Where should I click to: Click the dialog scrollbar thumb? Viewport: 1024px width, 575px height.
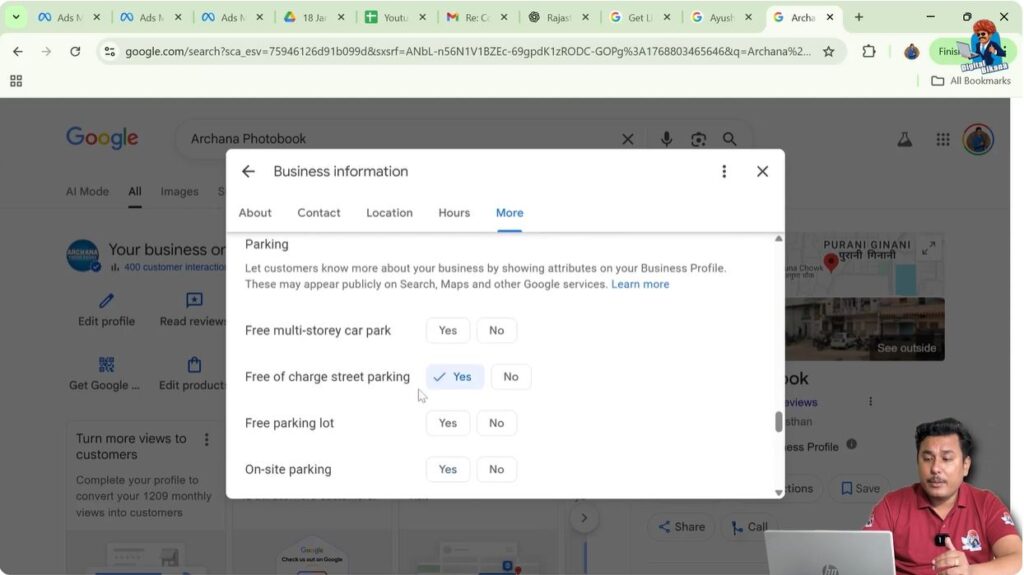(778, 421)
